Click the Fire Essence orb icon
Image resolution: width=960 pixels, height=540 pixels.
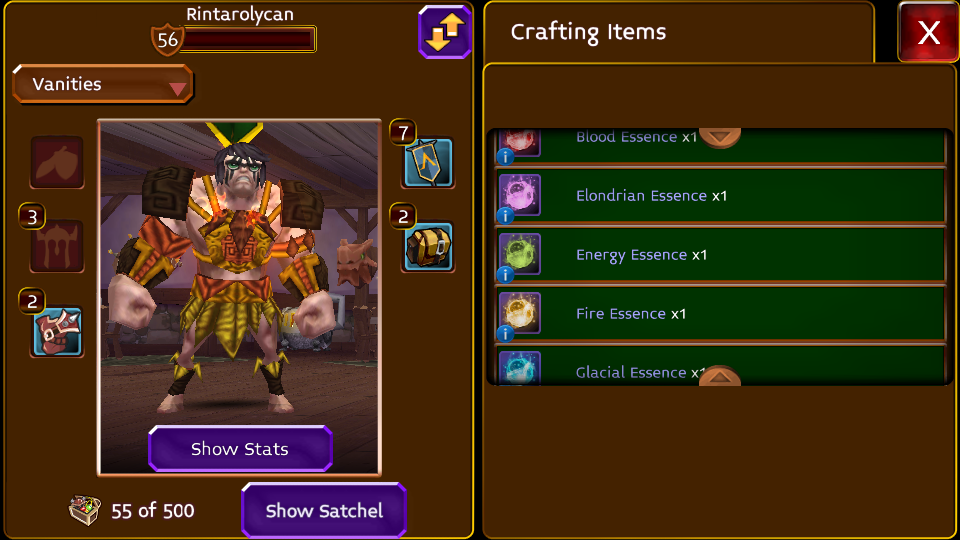coord(520,313)
